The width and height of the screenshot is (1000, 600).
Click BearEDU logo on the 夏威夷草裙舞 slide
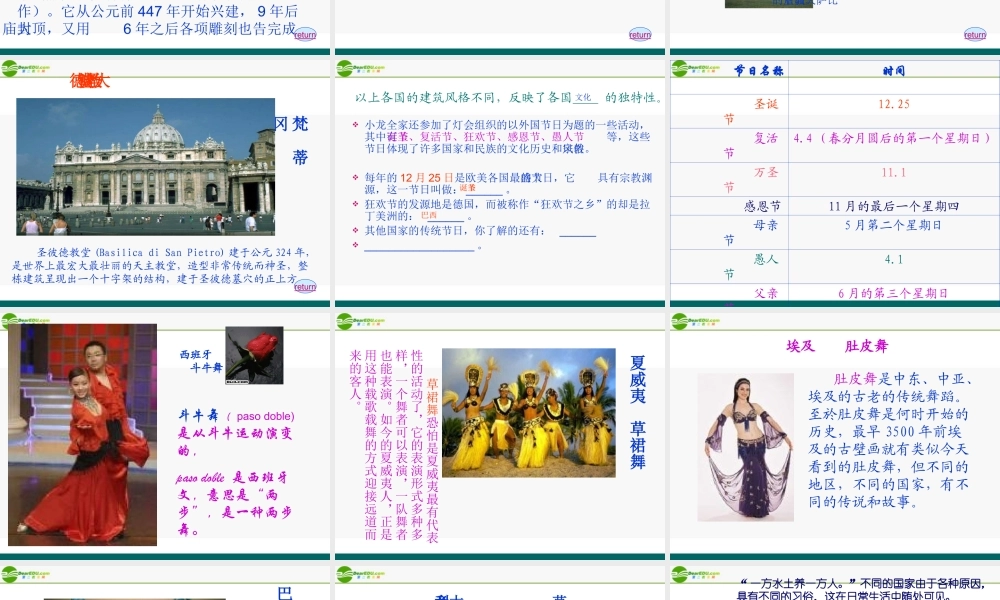tap(361, 321)
